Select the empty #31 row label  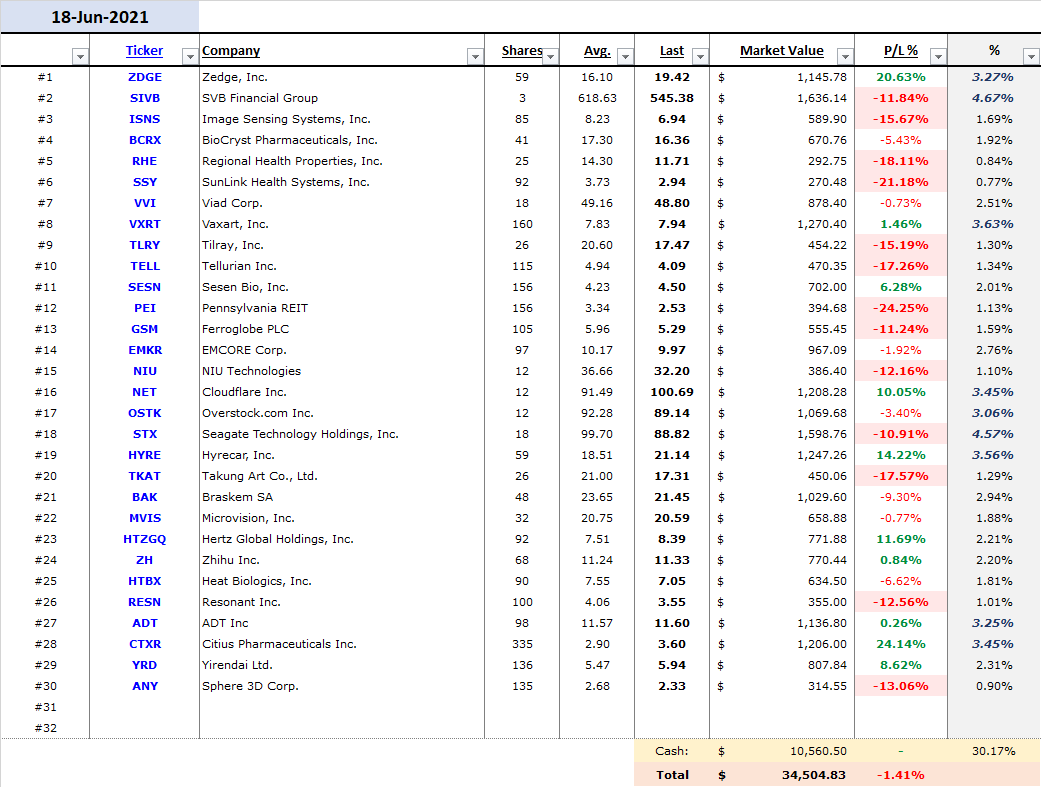[45, 707]
